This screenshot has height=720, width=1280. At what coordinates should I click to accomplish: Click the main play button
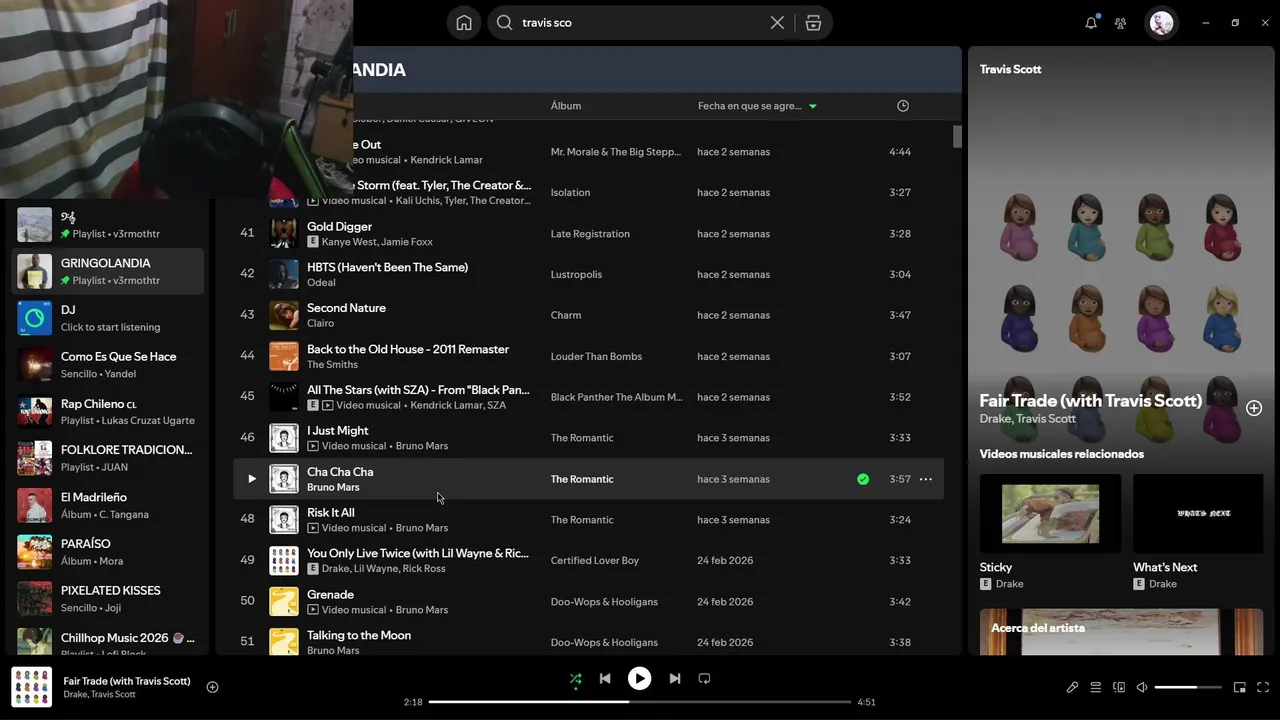click(639, 678)
